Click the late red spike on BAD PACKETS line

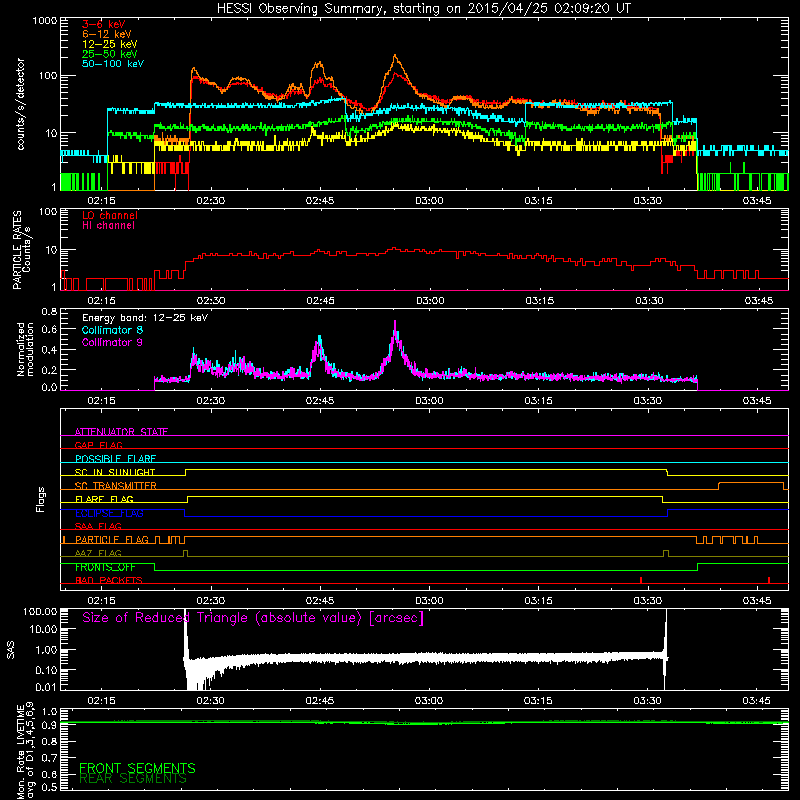(769, 580)
